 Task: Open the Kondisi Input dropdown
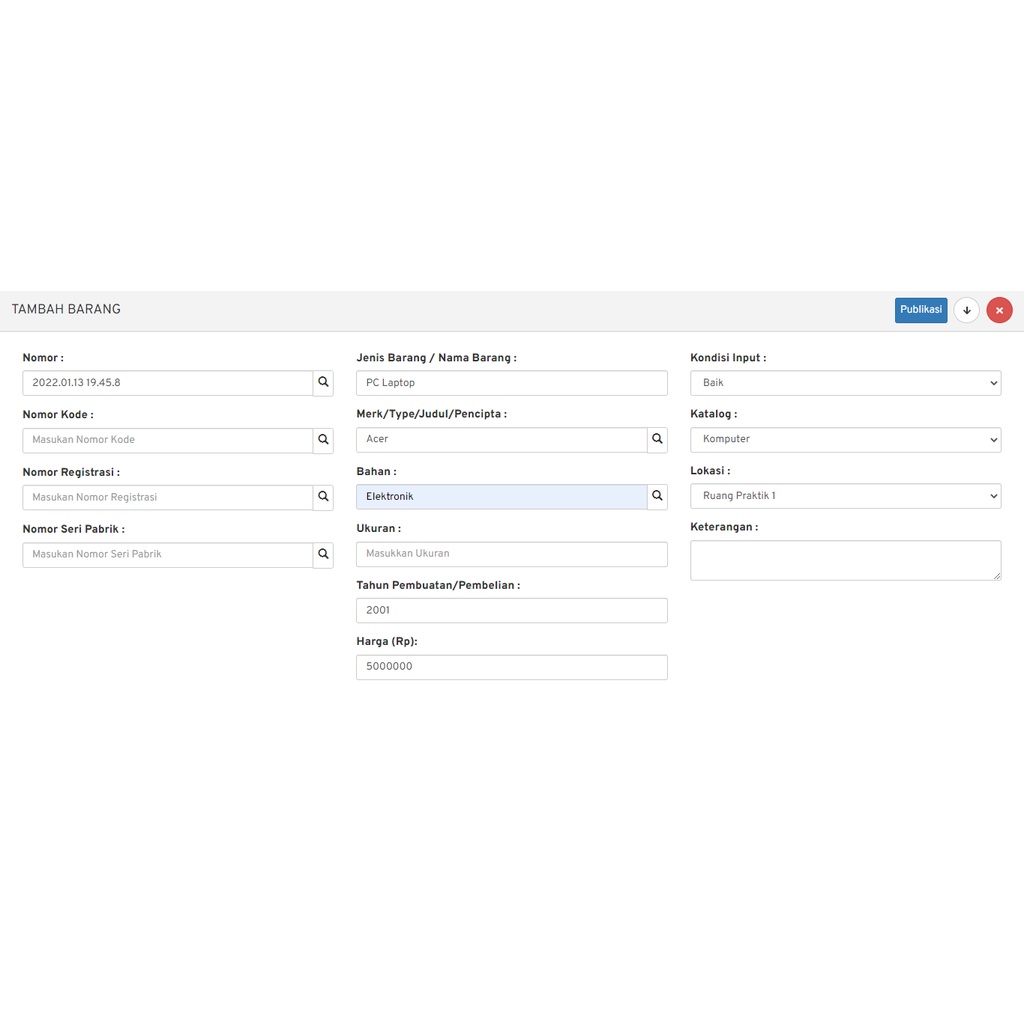tap(845, 383)
